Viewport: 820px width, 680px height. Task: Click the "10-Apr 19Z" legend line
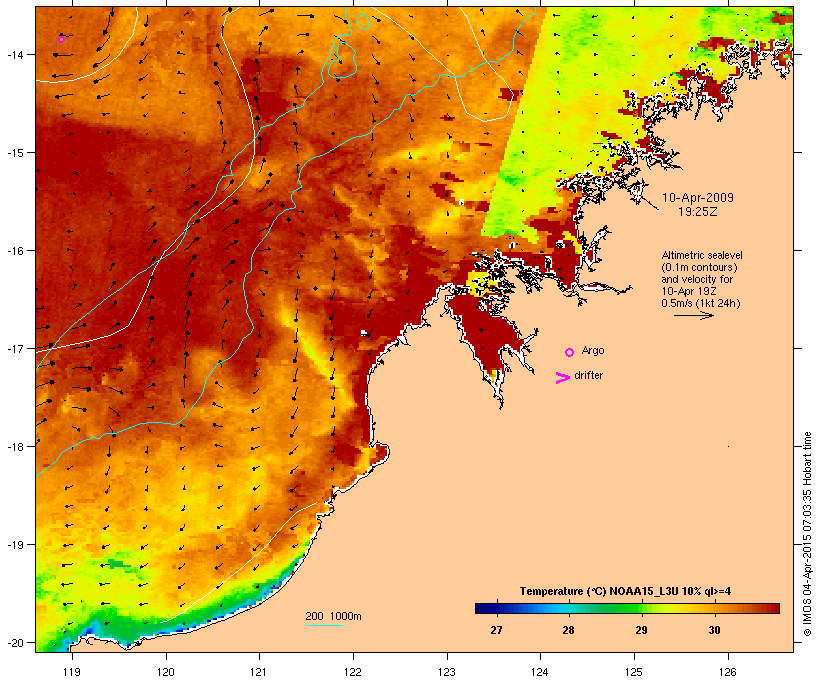pos(689,291)
